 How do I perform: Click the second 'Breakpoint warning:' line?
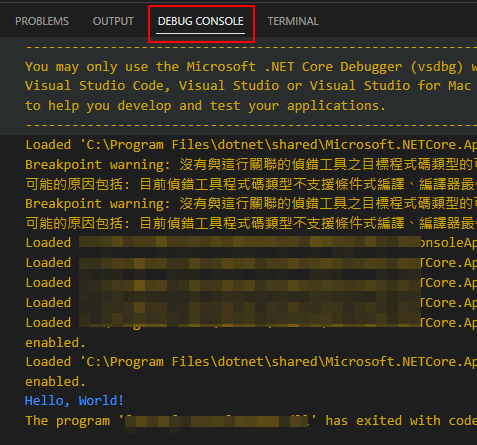pyautogui.click(x=251, y=203)
